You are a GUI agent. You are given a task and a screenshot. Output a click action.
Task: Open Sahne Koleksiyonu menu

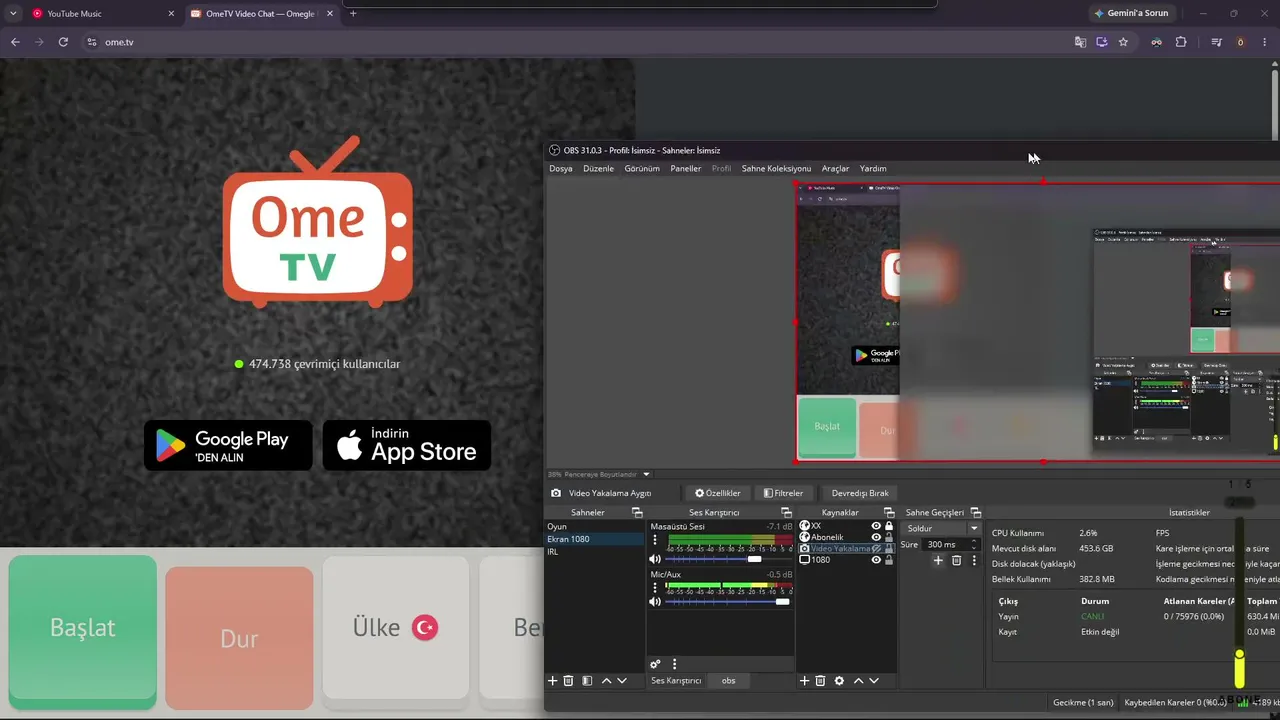pos(776,169)
